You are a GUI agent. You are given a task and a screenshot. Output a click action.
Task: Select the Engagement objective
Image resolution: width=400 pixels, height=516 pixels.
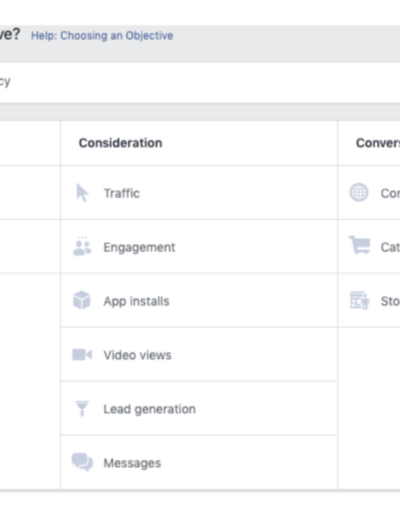[199, 247]
